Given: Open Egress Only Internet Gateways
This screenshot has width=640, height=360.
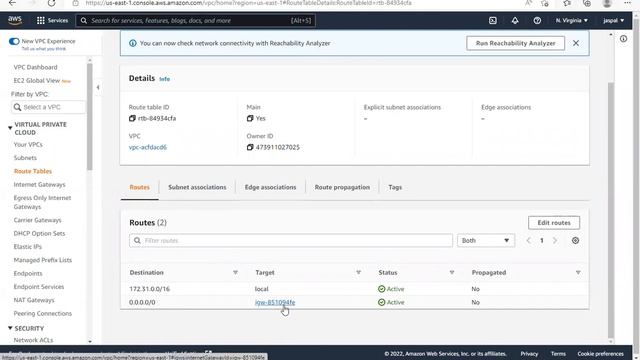Looking at the screenshot, I should pyautogui.click(x=42, y=202).
